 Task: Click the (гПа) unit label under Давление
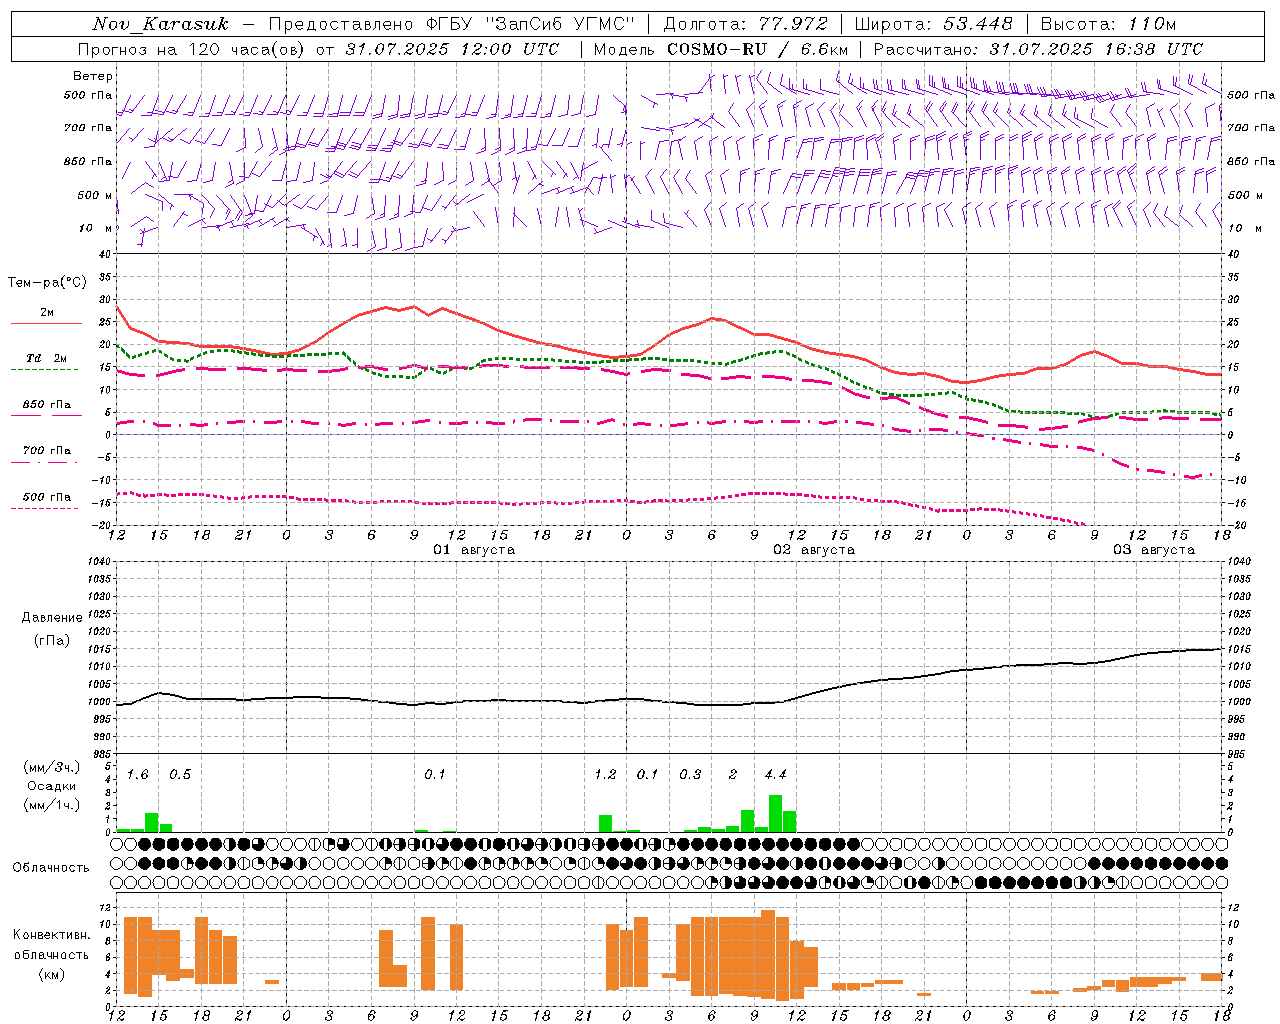coord(52,640)
